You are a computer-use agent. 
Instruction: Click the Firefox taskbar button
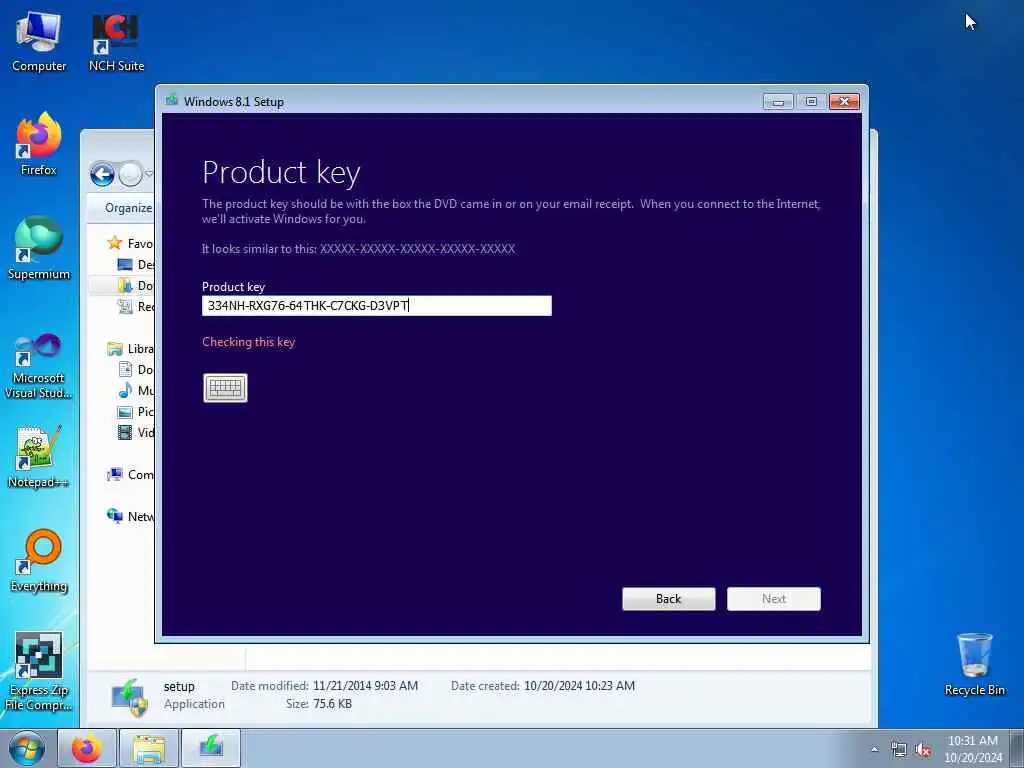[87, 748]
